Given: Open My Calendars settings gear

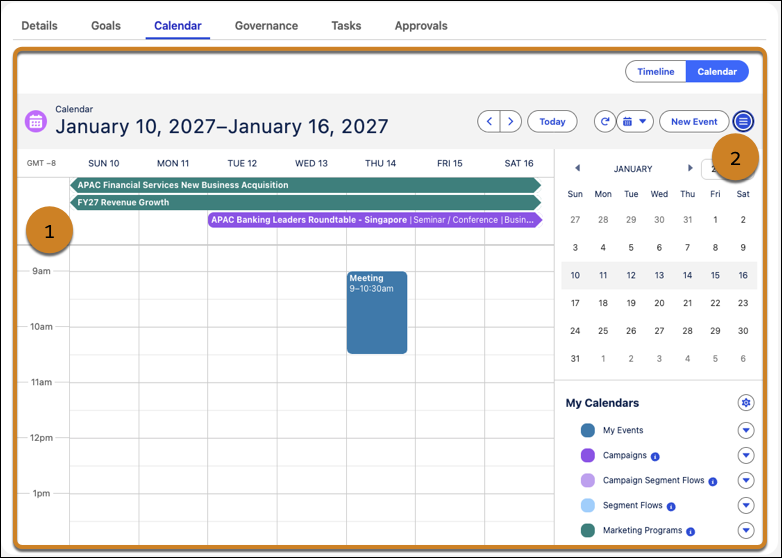Looking at the screenshot, I should [x=746, y=402].
